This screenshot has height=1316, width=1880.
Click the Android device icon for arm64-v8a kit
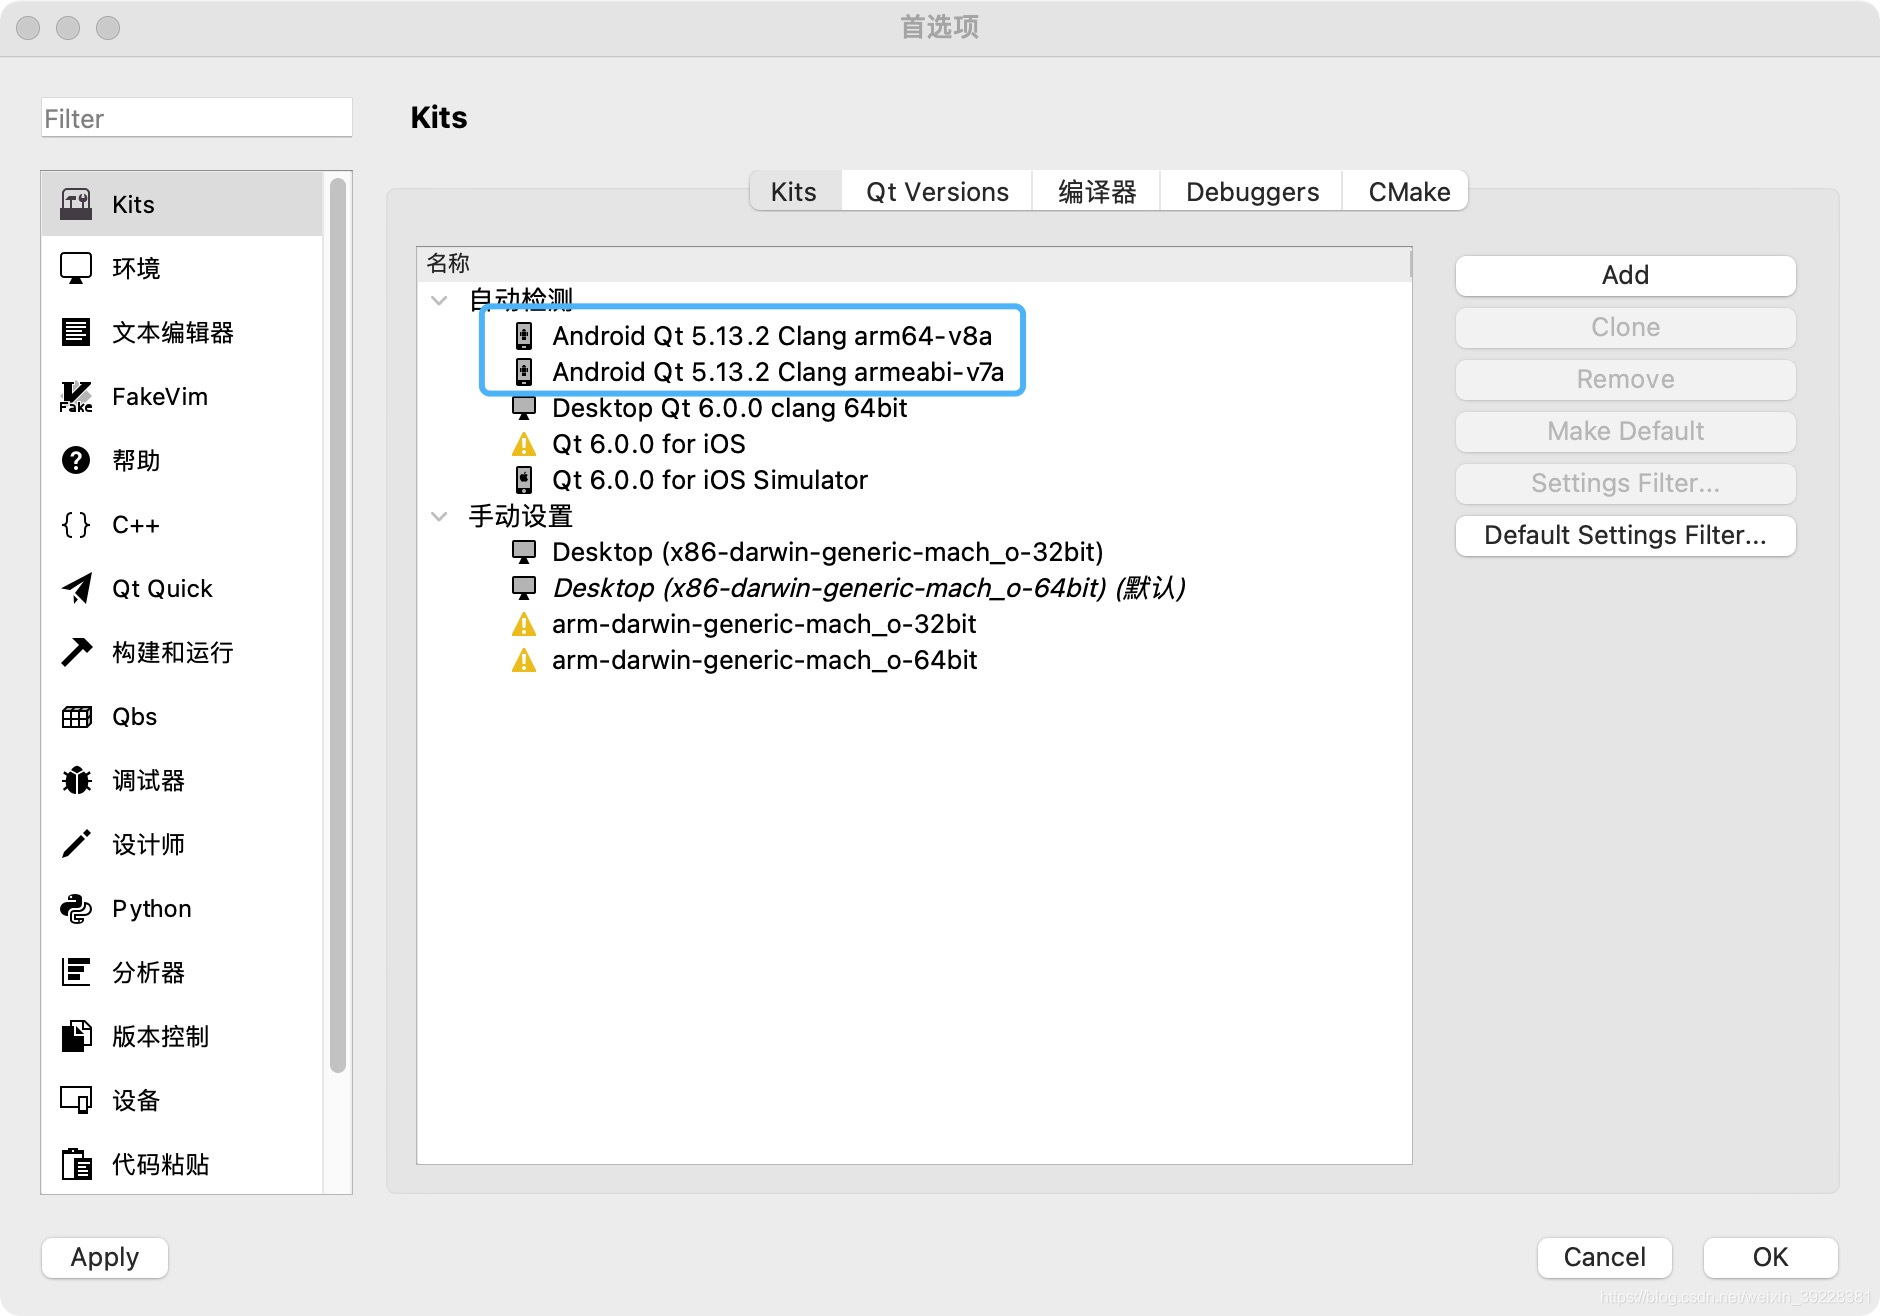pyautogui.click(x=523, y=336)
